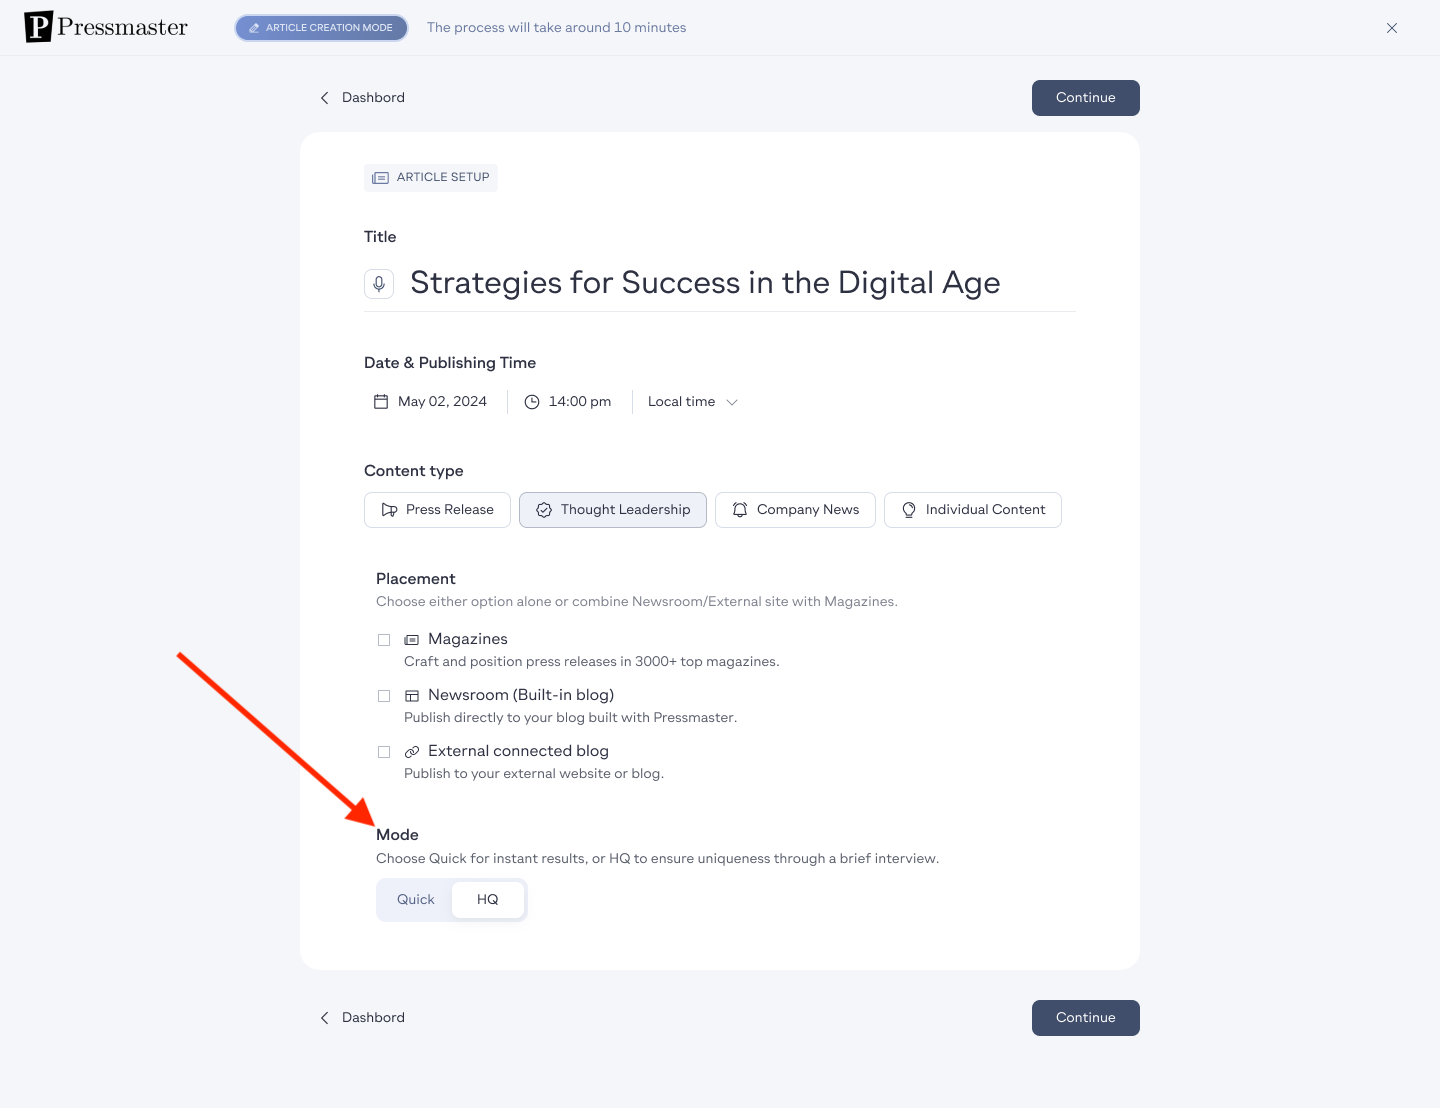Click the top Continue button
Image resolution: width=1440 pixels, height=1108 pixels.
click(1086, 98)
